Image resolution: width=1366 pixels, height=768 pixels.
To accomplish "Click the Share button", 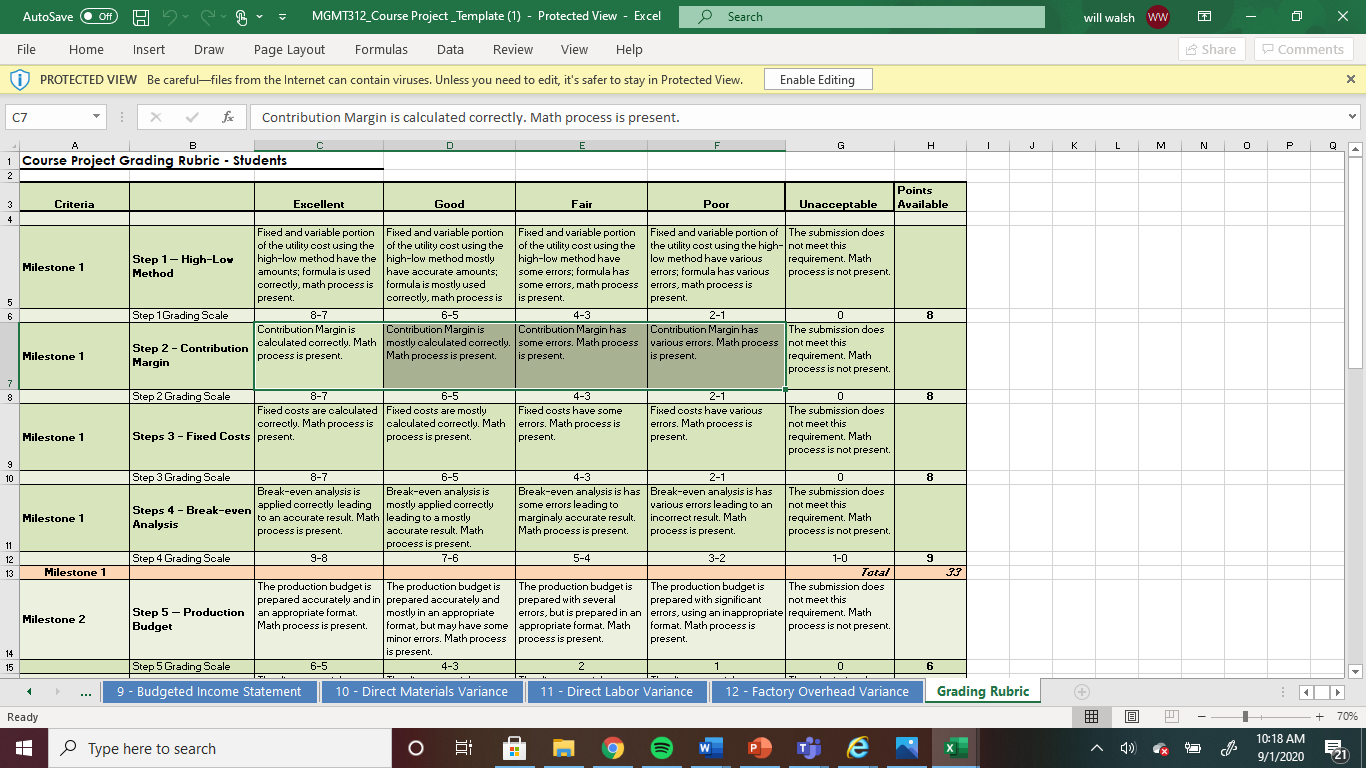I will (x=1210, y=49).
